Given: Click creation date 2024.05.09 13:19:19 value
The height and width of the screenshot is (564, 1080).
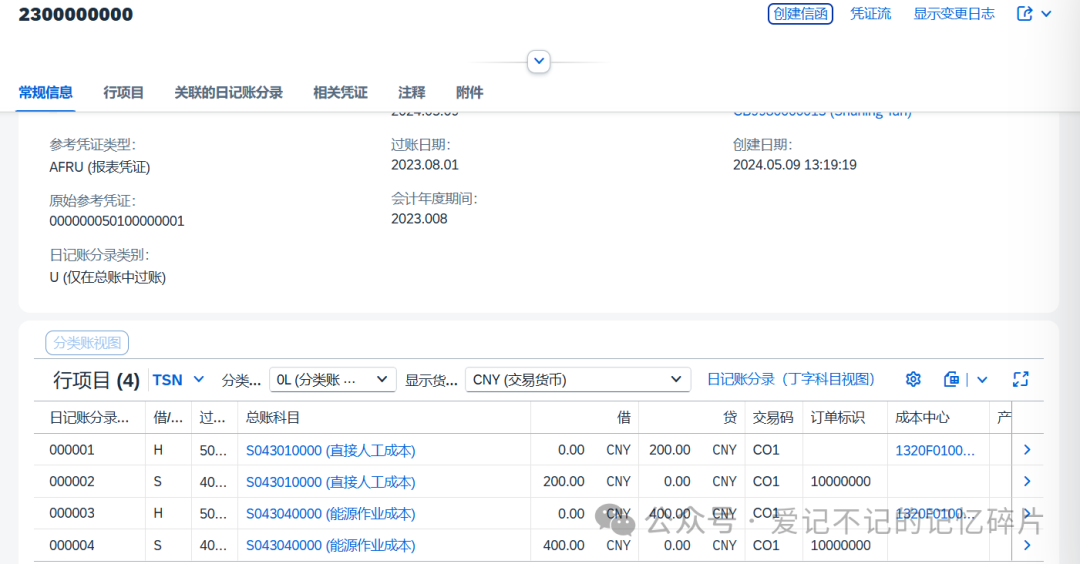Looking at the screenshot, I should (x=794, y=165).
